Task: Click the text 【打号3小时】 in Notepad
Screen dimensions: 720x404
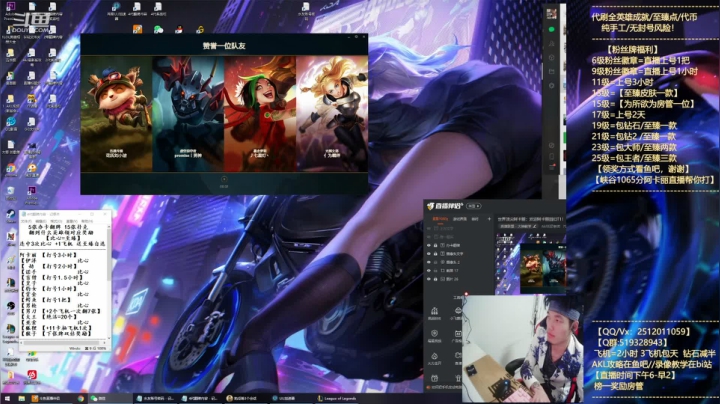Action: [59, 255]
